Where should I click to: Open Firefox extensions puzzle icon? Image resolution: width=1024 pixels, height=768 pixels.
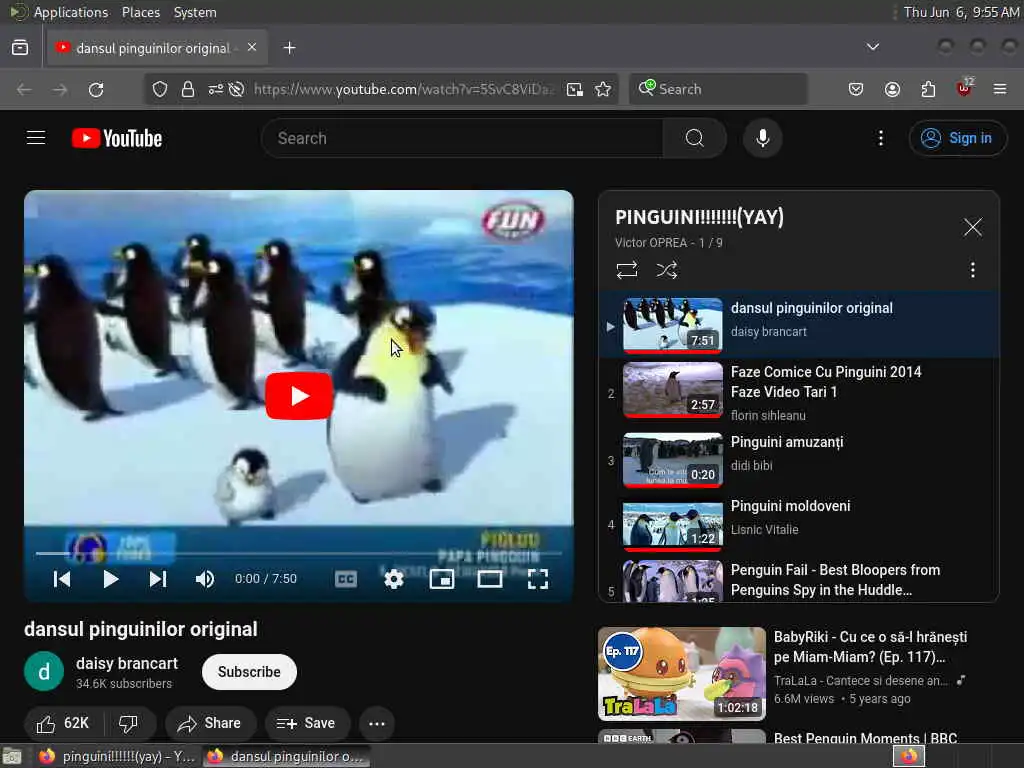click(x=928, y=89)
